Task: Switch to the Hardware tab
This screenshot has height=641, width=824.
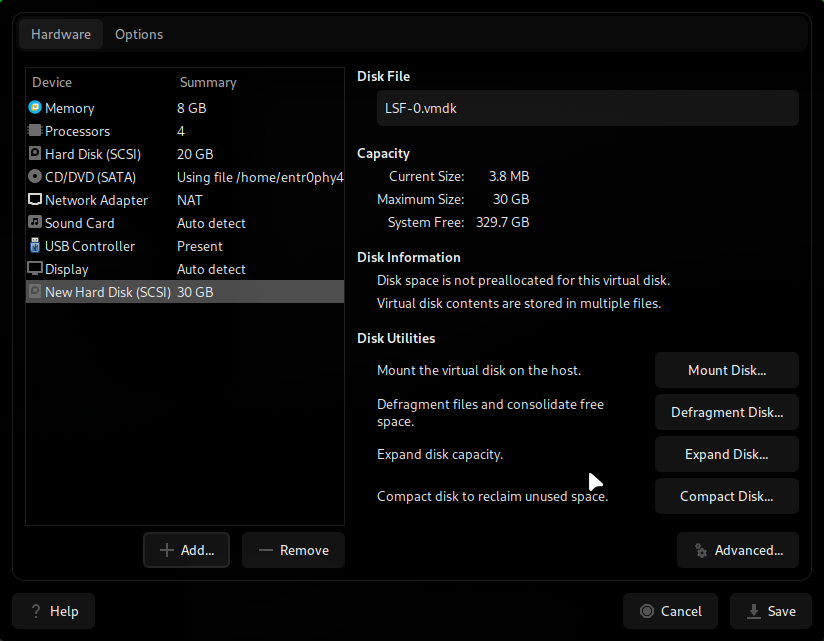Action: pos(60,34)
